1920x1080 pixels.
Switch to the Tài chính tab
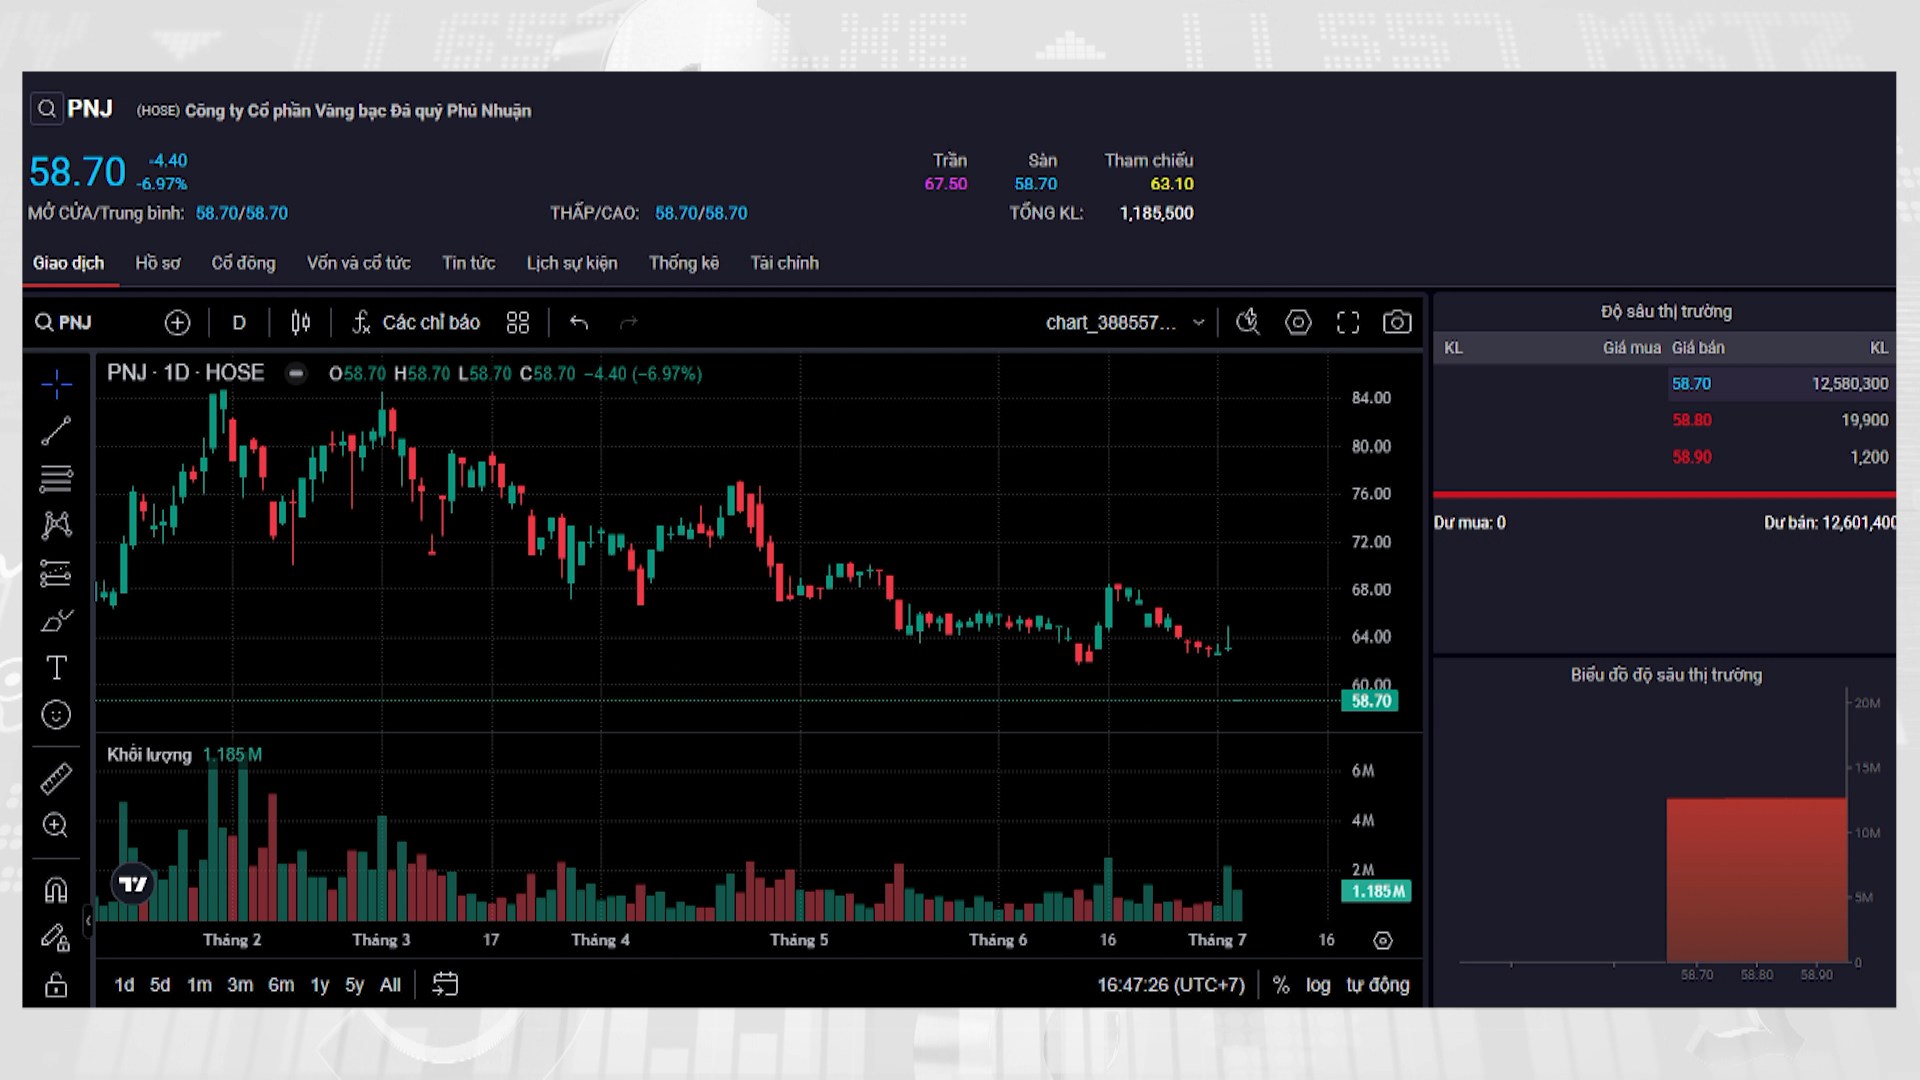(784, 263)
